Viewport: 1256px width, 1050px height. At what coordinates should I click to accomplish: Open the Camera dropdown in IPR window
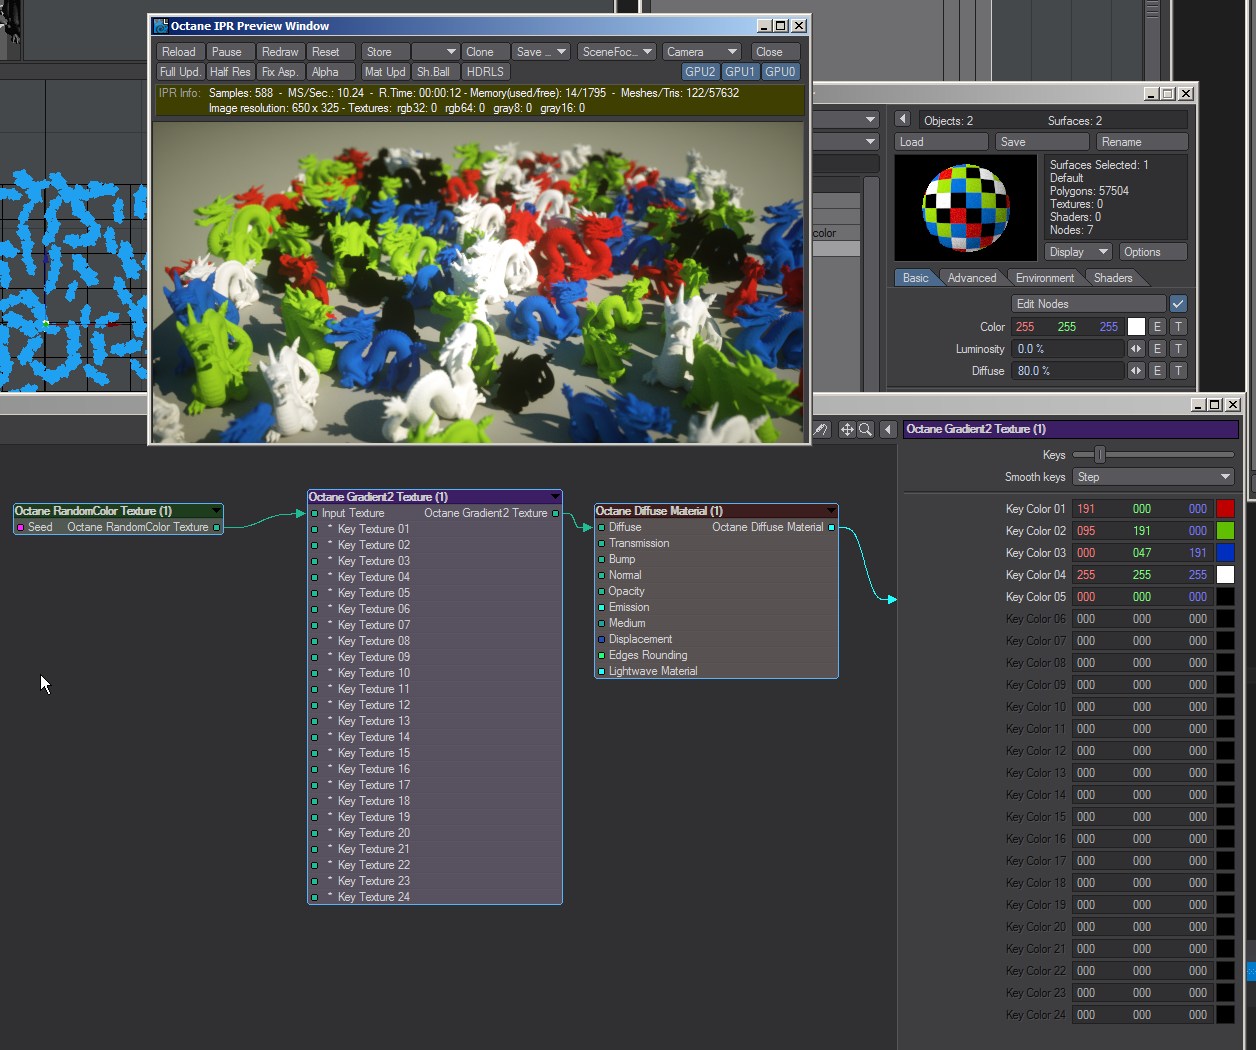tap(701, 52)
